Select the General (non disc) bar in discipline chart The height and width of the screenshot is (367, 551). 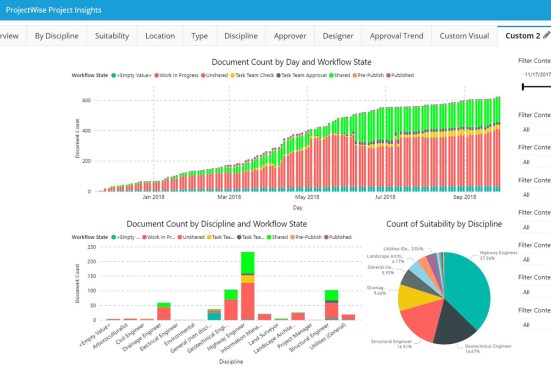[x=214, y=315]
